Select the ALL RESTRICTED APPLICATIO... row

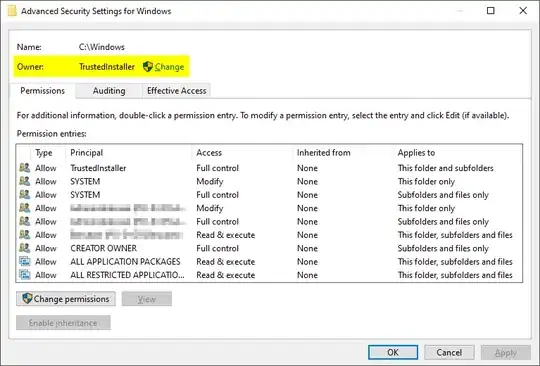pos(269,275)
